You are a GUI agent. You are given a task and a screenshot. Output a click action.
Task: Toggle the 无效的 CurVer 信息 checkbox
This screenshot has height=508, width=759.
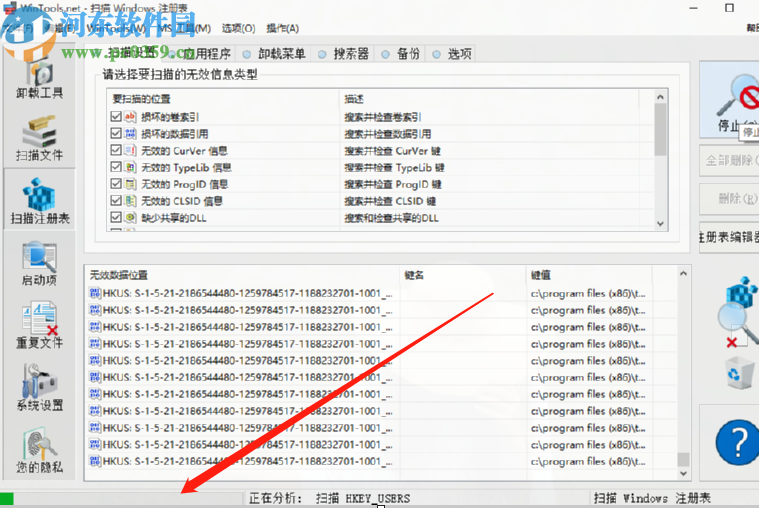point(116,150)
